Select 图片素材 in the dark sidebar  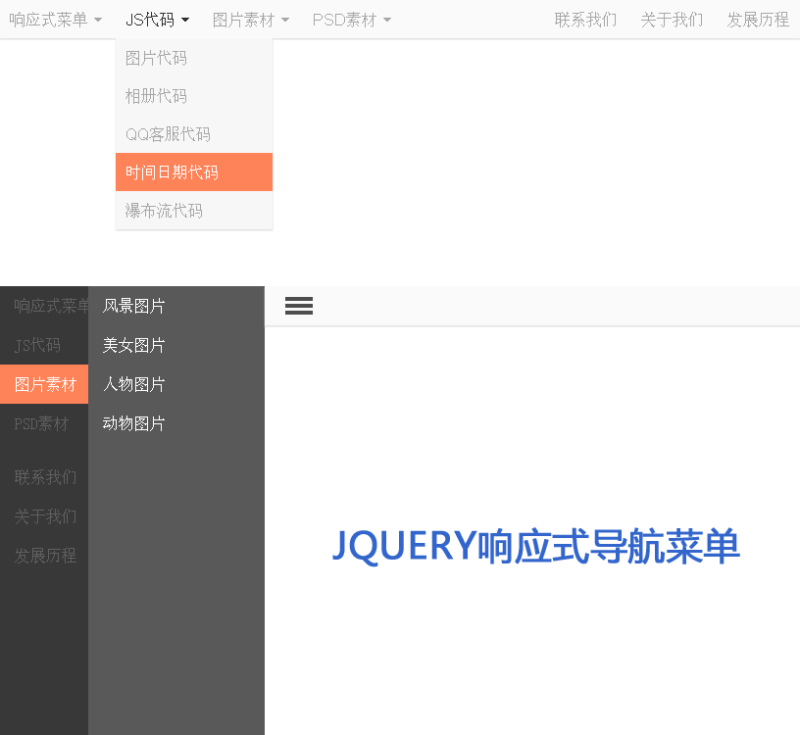click(42, 384)
